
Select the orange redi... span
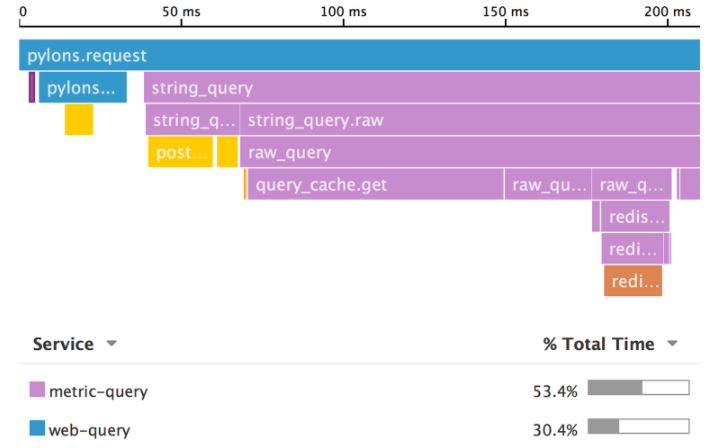click(633, 282)
